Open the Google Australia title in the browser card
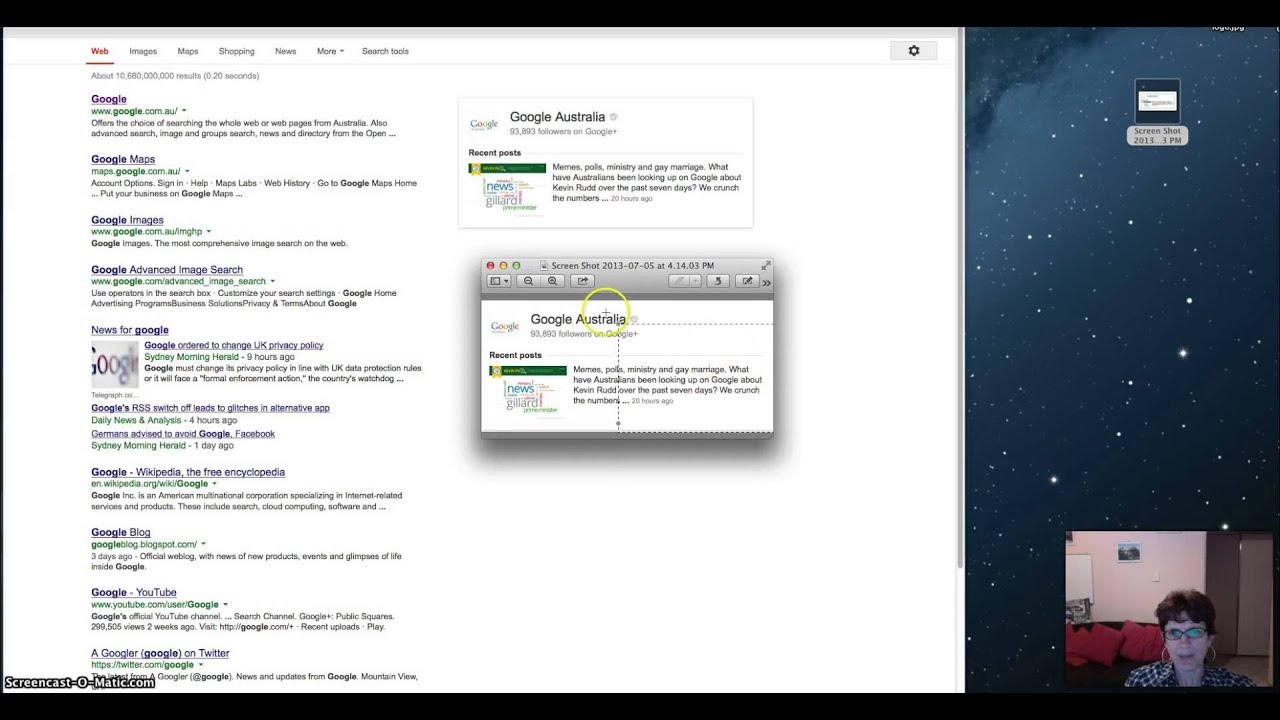The height and width of the screenshot is (720, 1280). 557,117
